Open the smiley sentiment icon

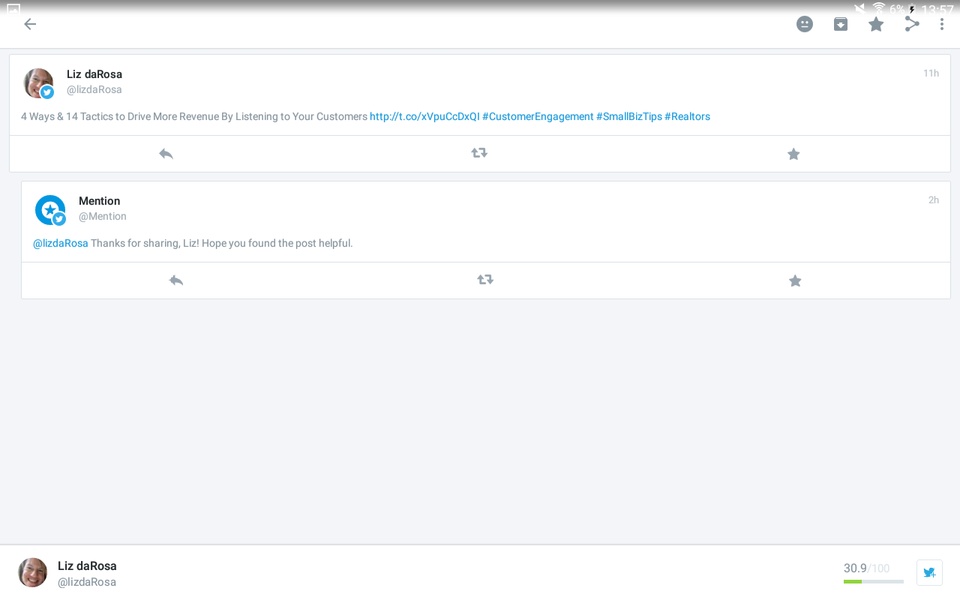(x=804, y=24)
